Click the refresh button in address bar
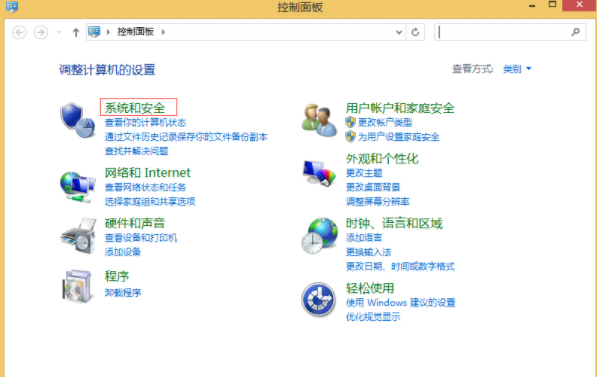Image resolution: width=597 pixels, height=377 pixels. 415,32
